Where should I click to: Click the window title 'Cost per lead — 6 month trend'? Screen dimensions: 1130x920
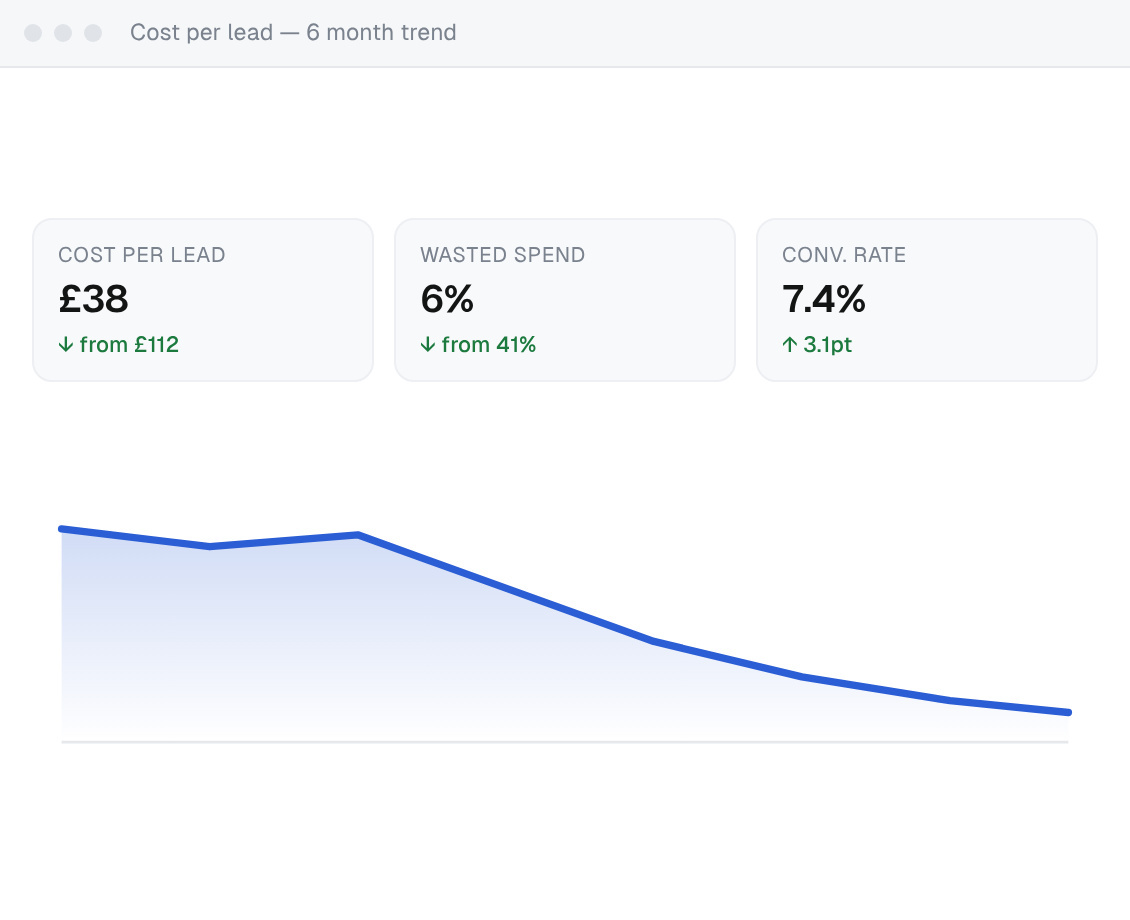[293, 32]
